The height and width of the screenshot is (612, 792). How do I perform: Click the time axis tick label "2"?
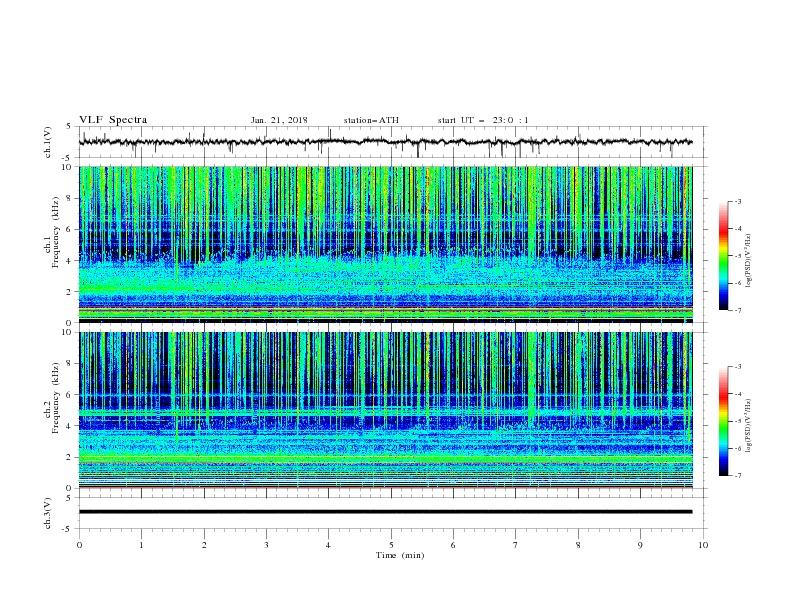pyautogui.click(x=204, y=545)
